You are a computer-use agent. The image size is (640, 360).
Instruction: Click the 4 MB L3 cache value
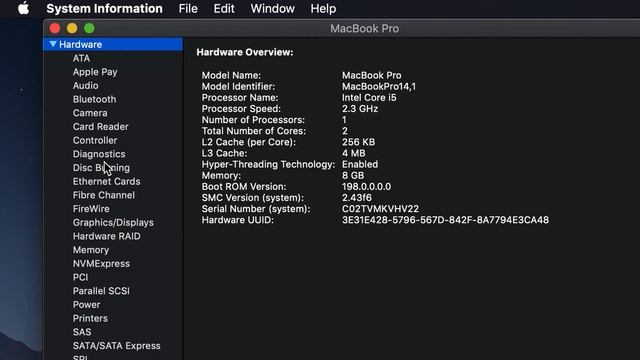[x=353, y=153]
